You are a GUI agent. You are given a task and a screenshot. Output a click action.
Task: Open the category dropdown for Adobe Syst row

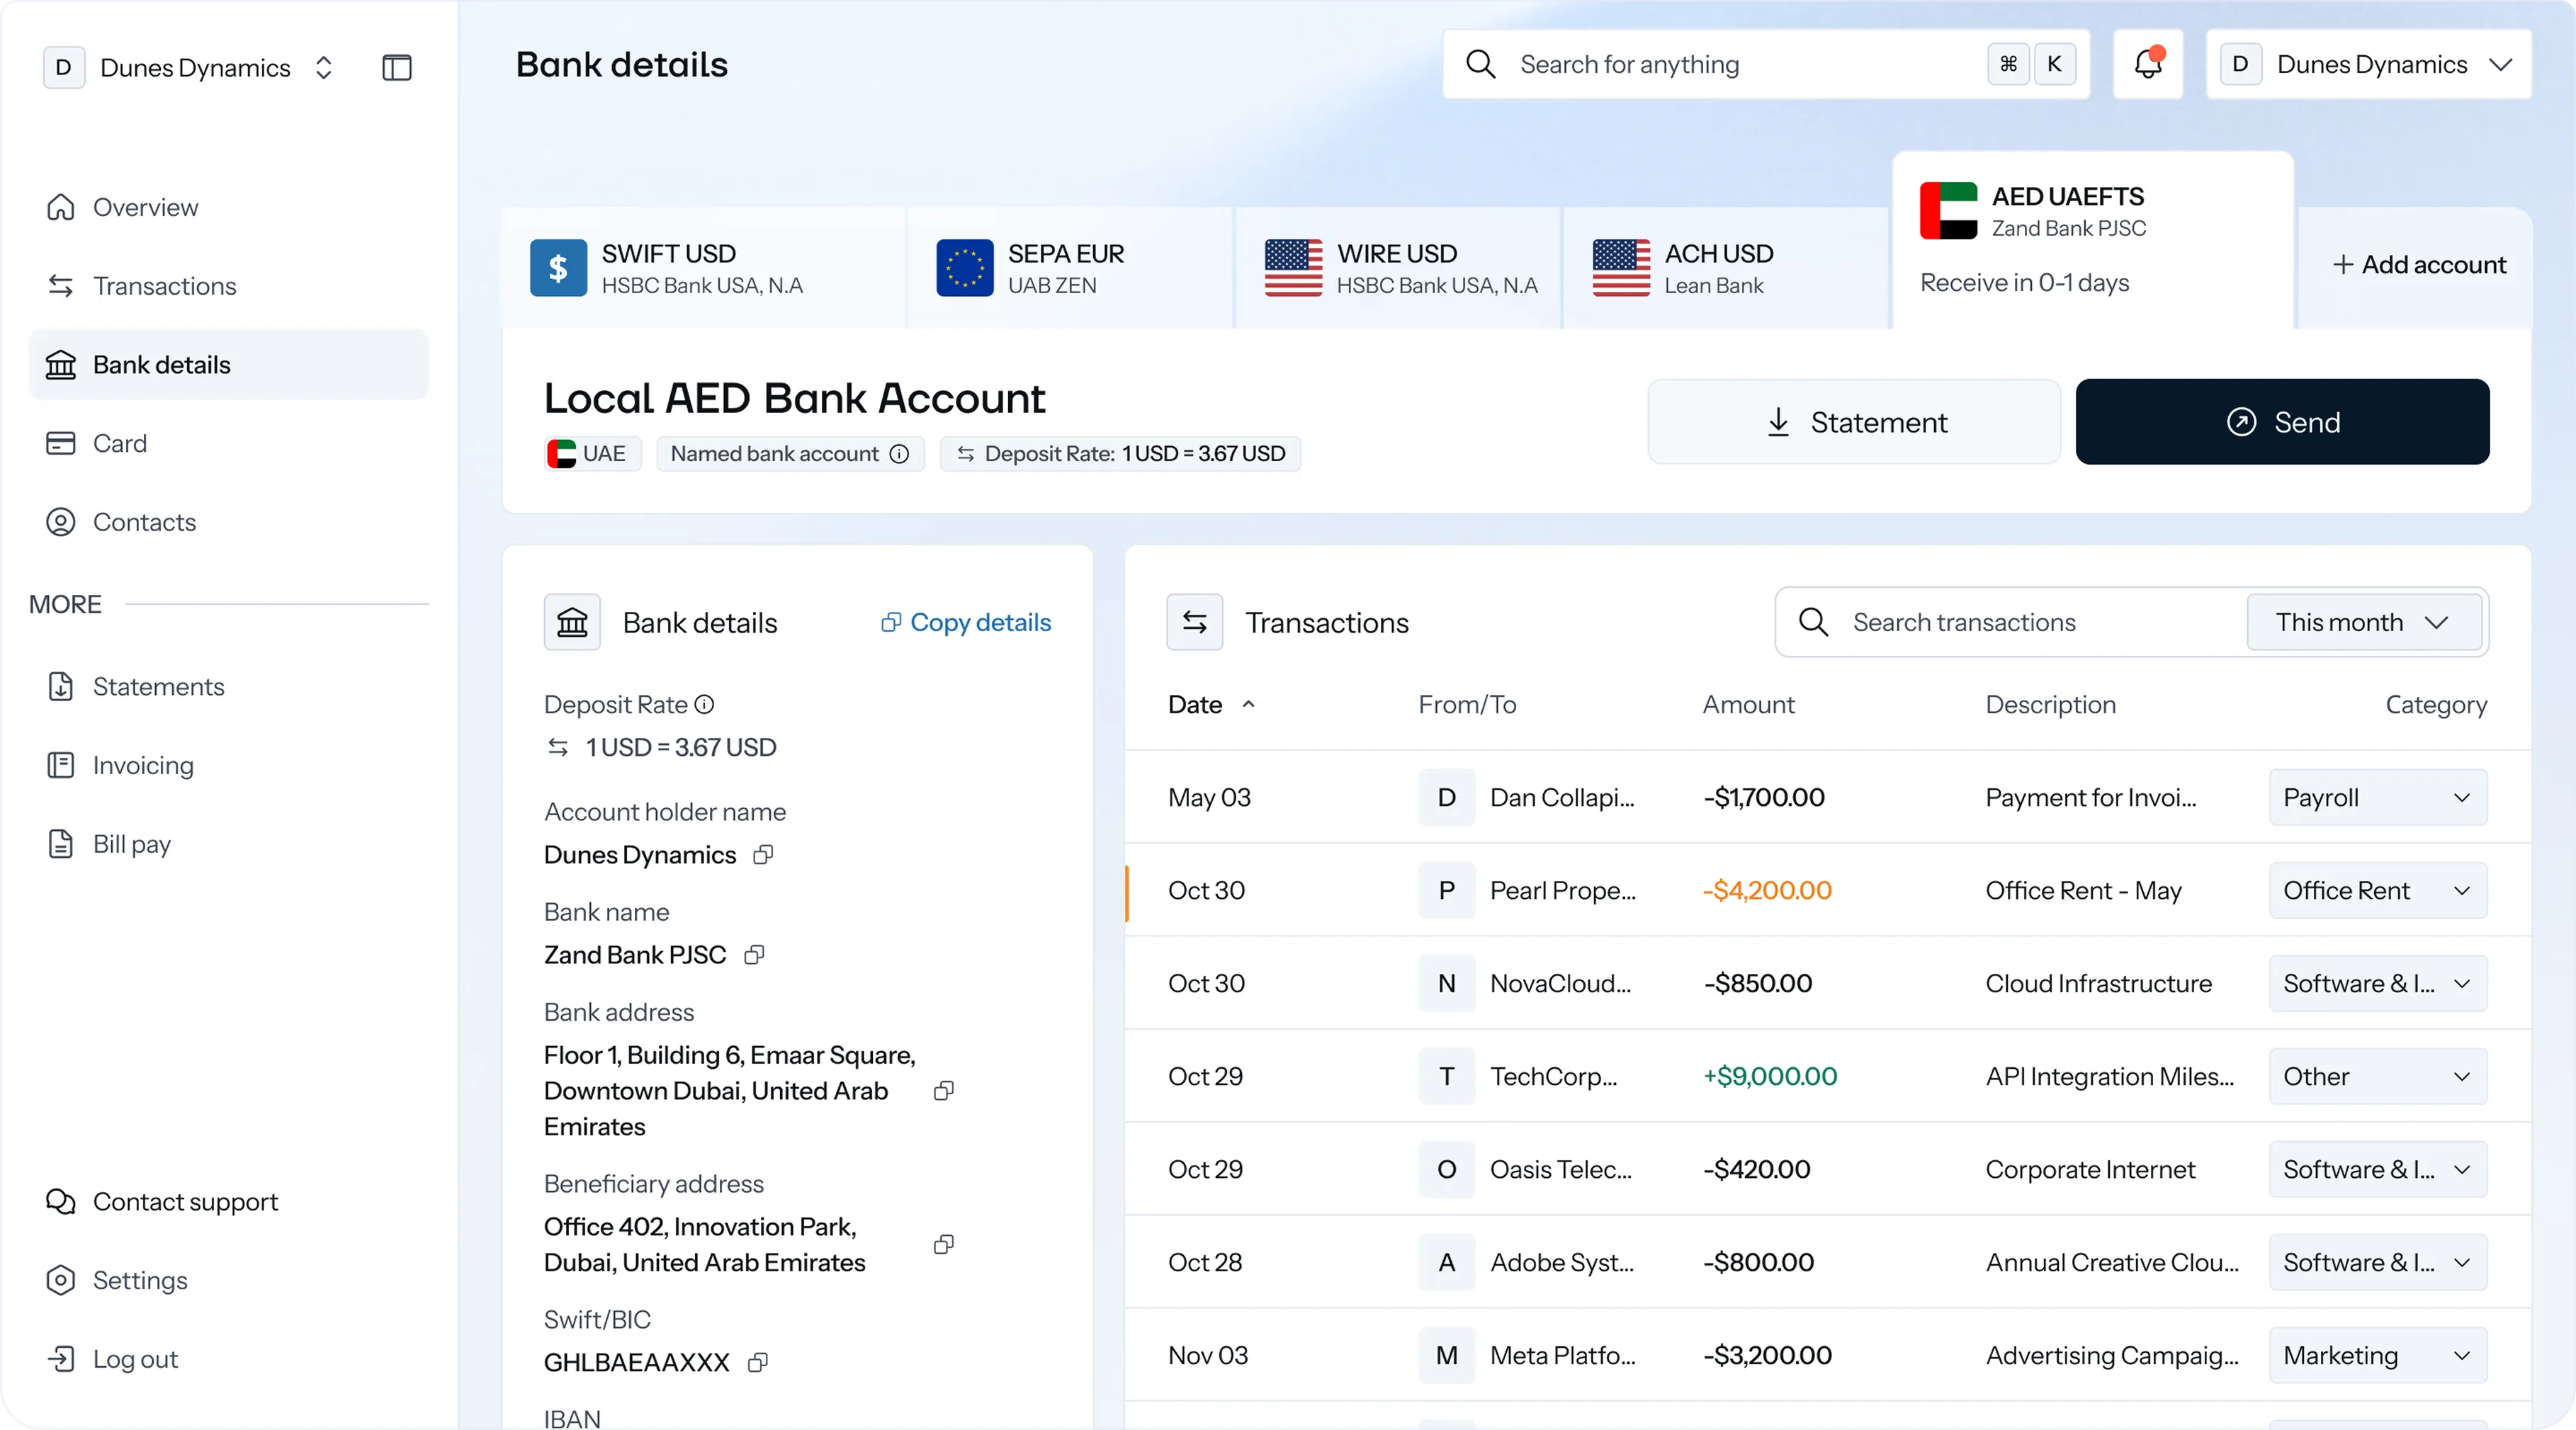pos(2377,1262)
